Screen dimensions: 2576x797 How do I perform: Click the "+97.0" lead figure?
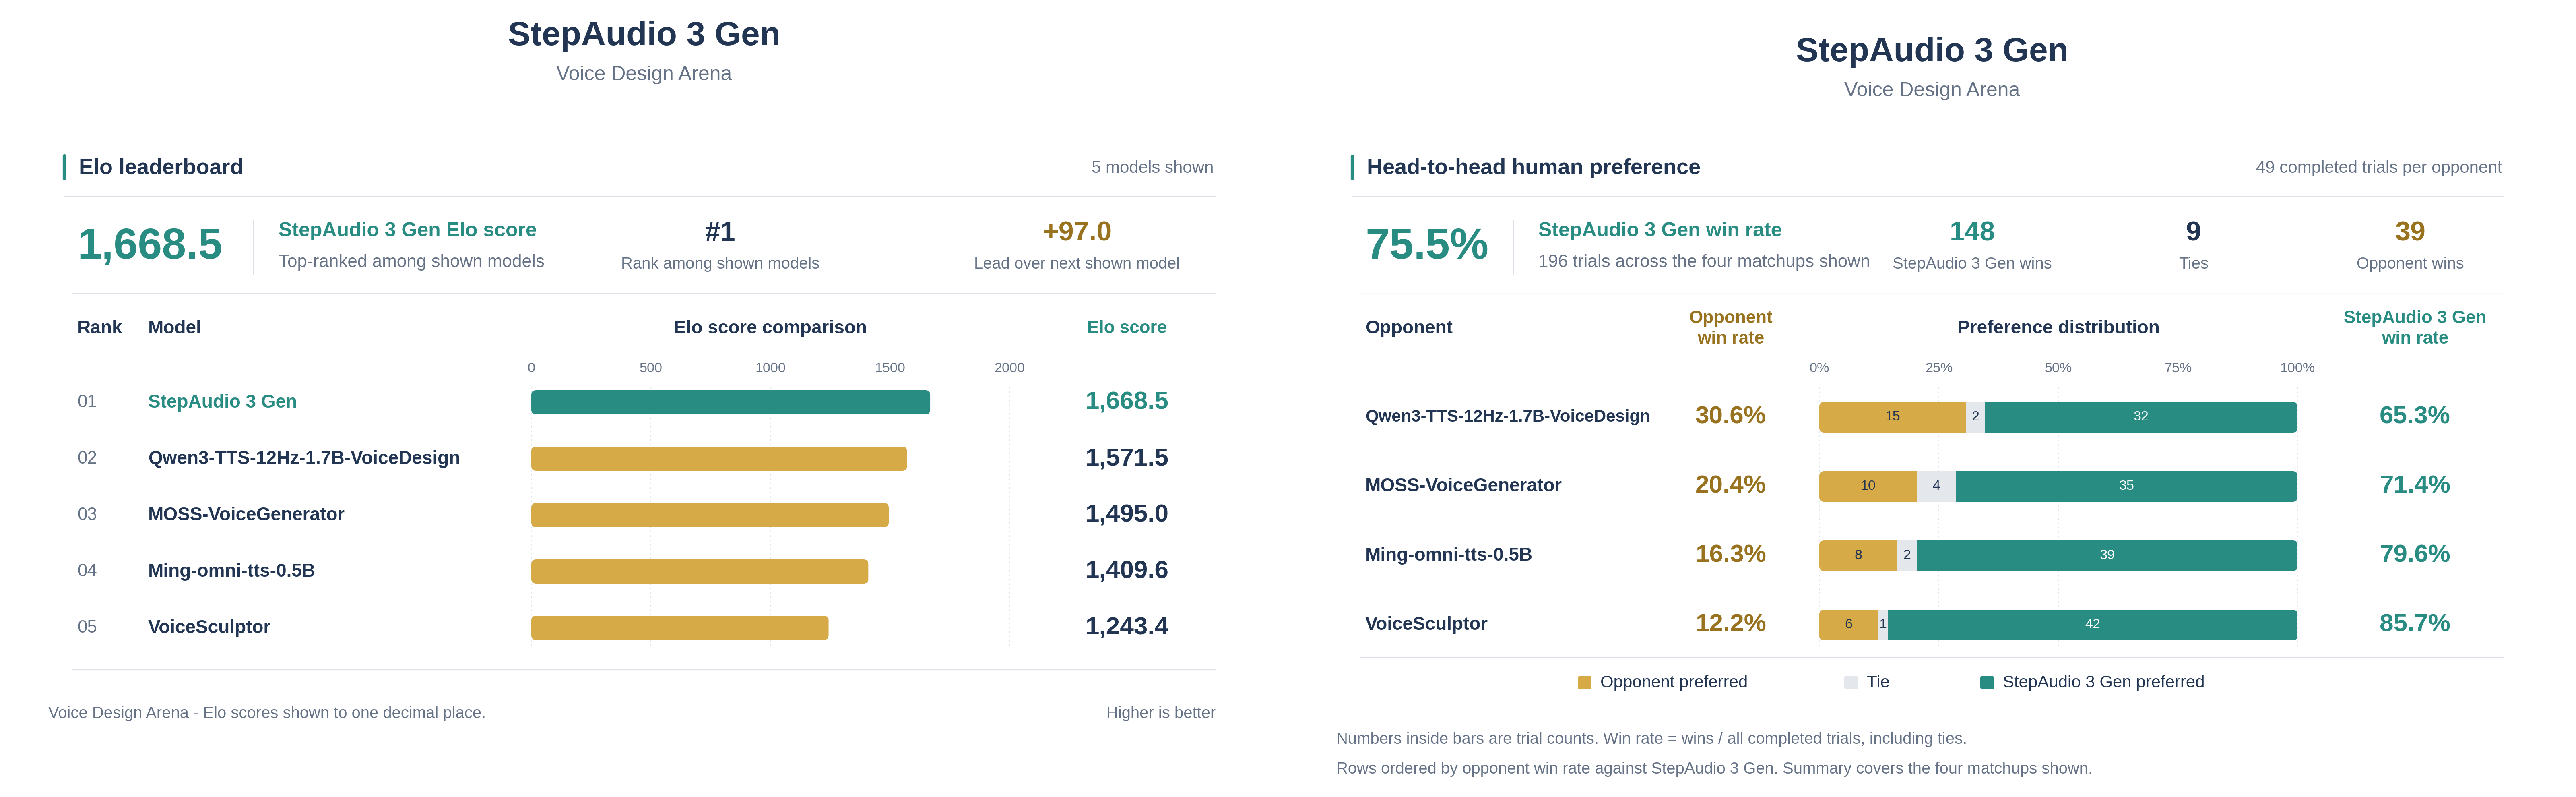(x=1077, y=232)
